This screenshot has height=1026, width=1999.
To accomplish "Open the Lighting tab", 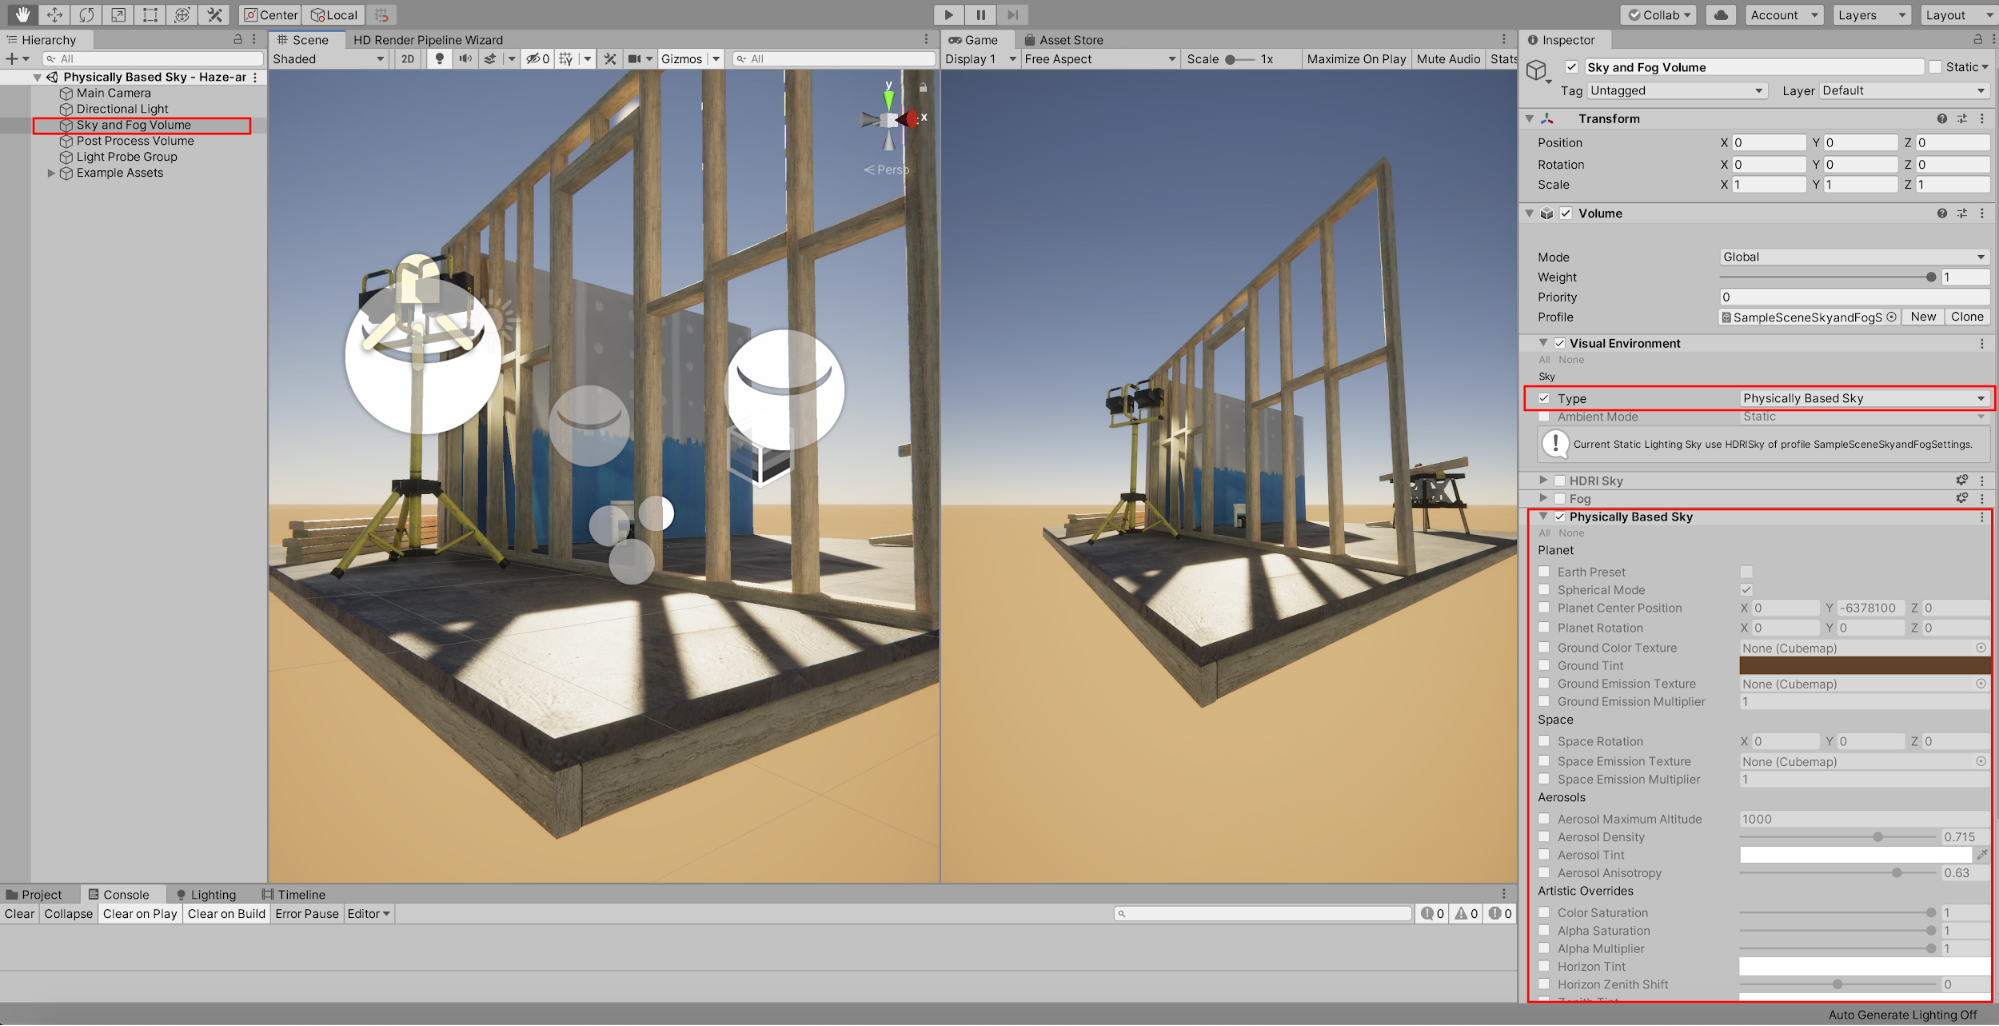I will pyautogui.click(x=207, y=895).
